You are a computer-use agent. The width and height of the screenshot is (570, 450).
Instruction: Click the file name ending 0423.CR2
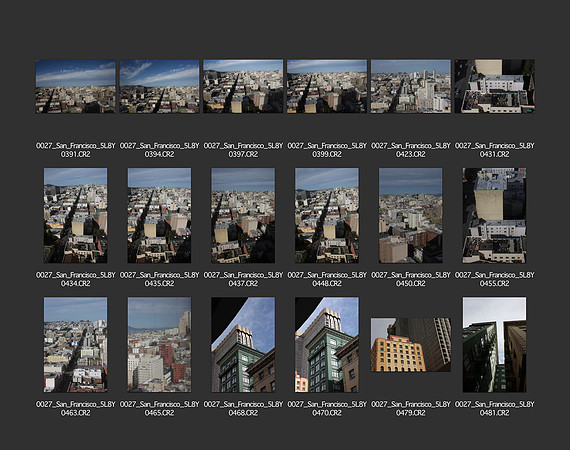click(x=410, y=150)
